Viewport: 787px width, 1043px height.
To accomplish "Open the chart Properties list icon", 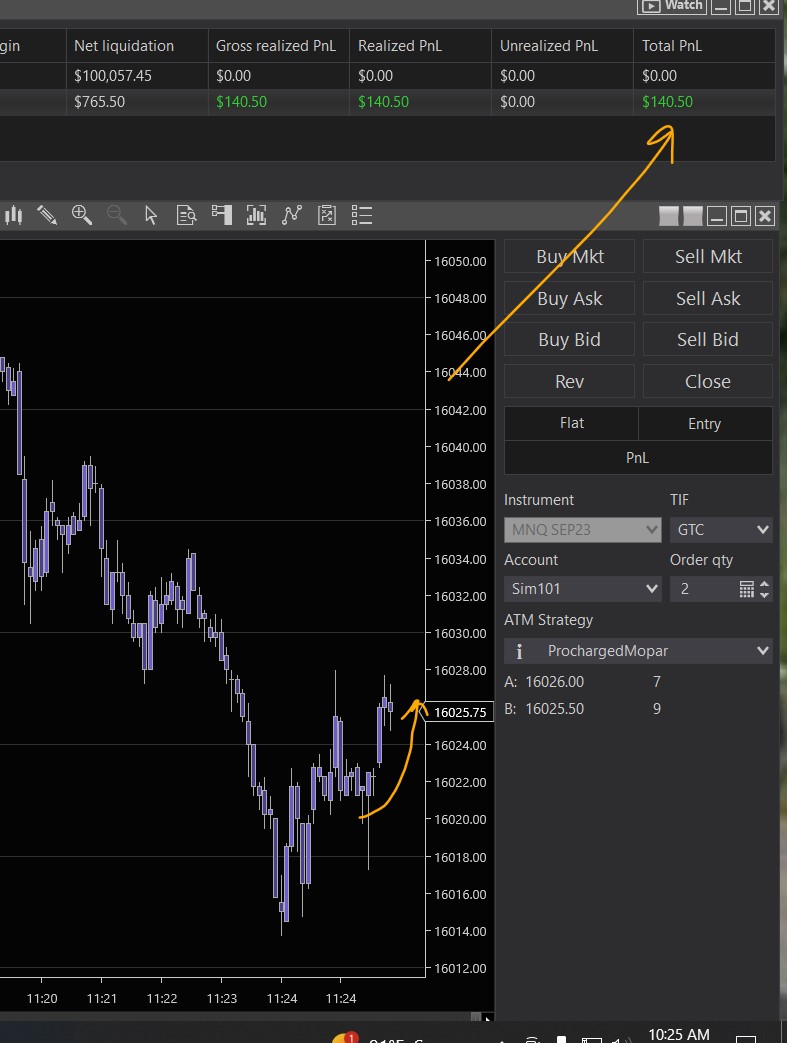I will click(362, 215).
